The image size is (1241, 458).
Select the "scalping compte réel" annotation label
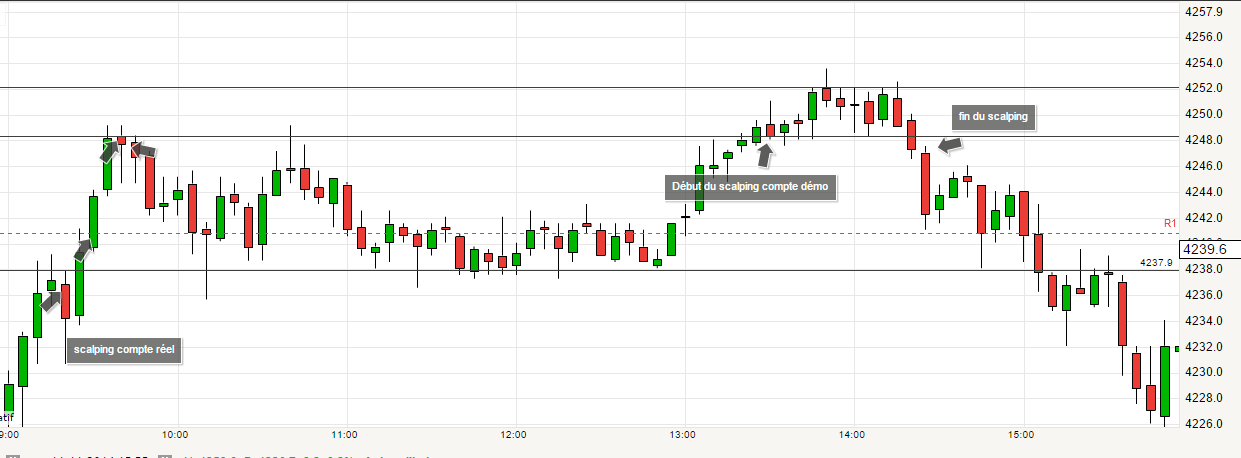point(124,350)
